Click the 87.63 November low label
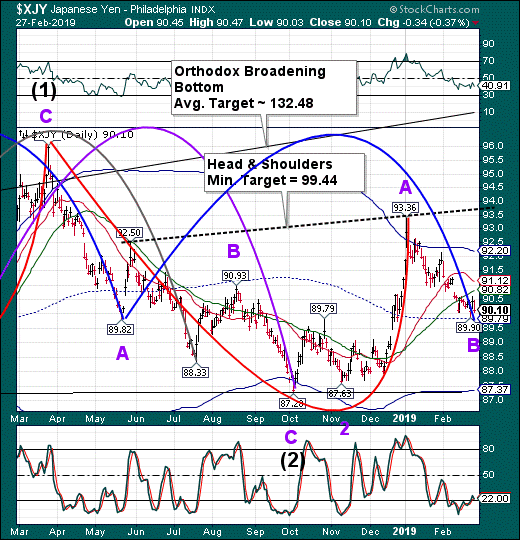 coord(340,394)
